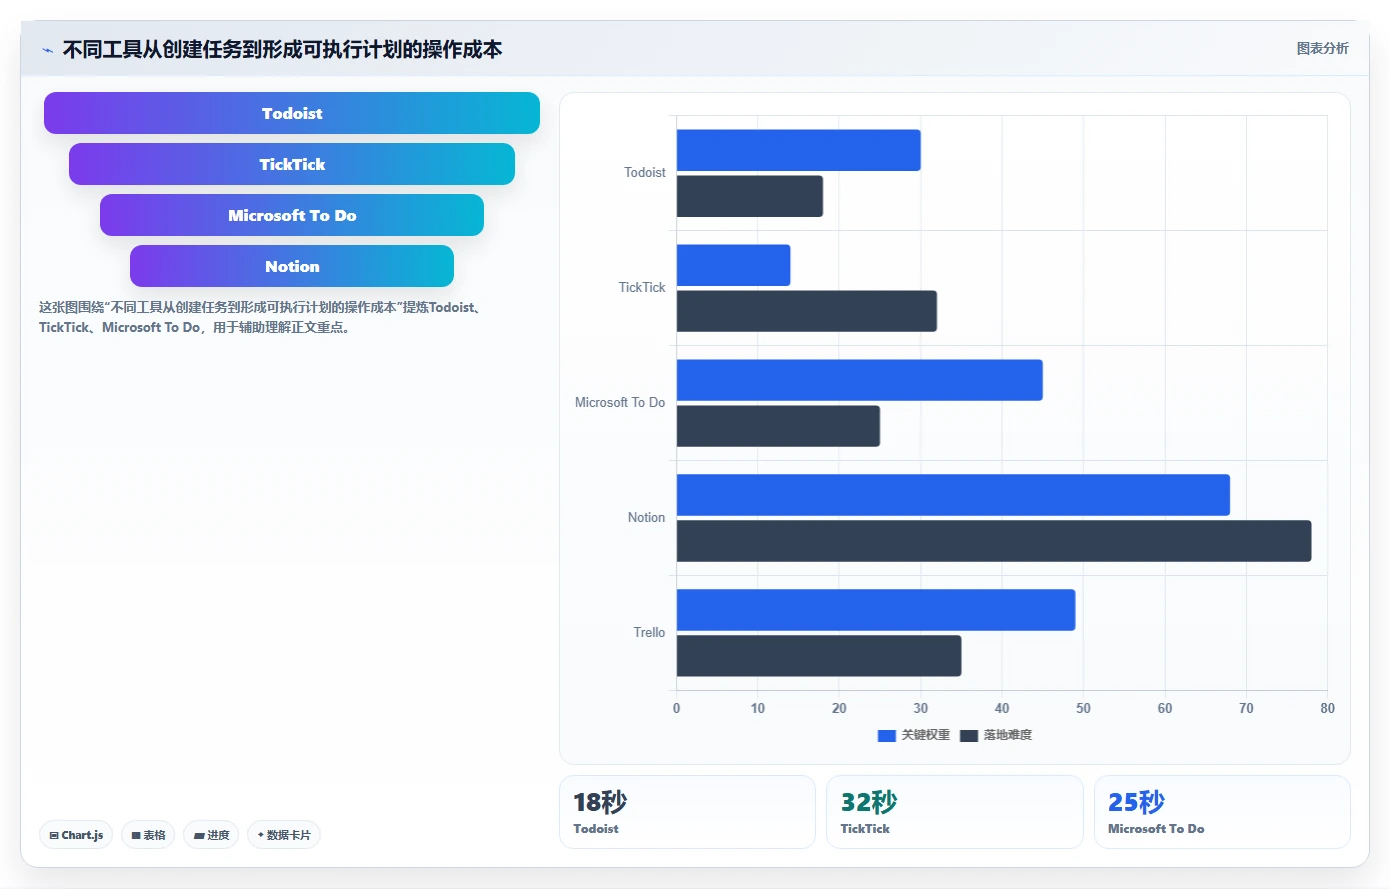The height and width of the screenshot is (889, 1390).
Task: Click the x-axis value 80
Action: [x=1327, y=708]
